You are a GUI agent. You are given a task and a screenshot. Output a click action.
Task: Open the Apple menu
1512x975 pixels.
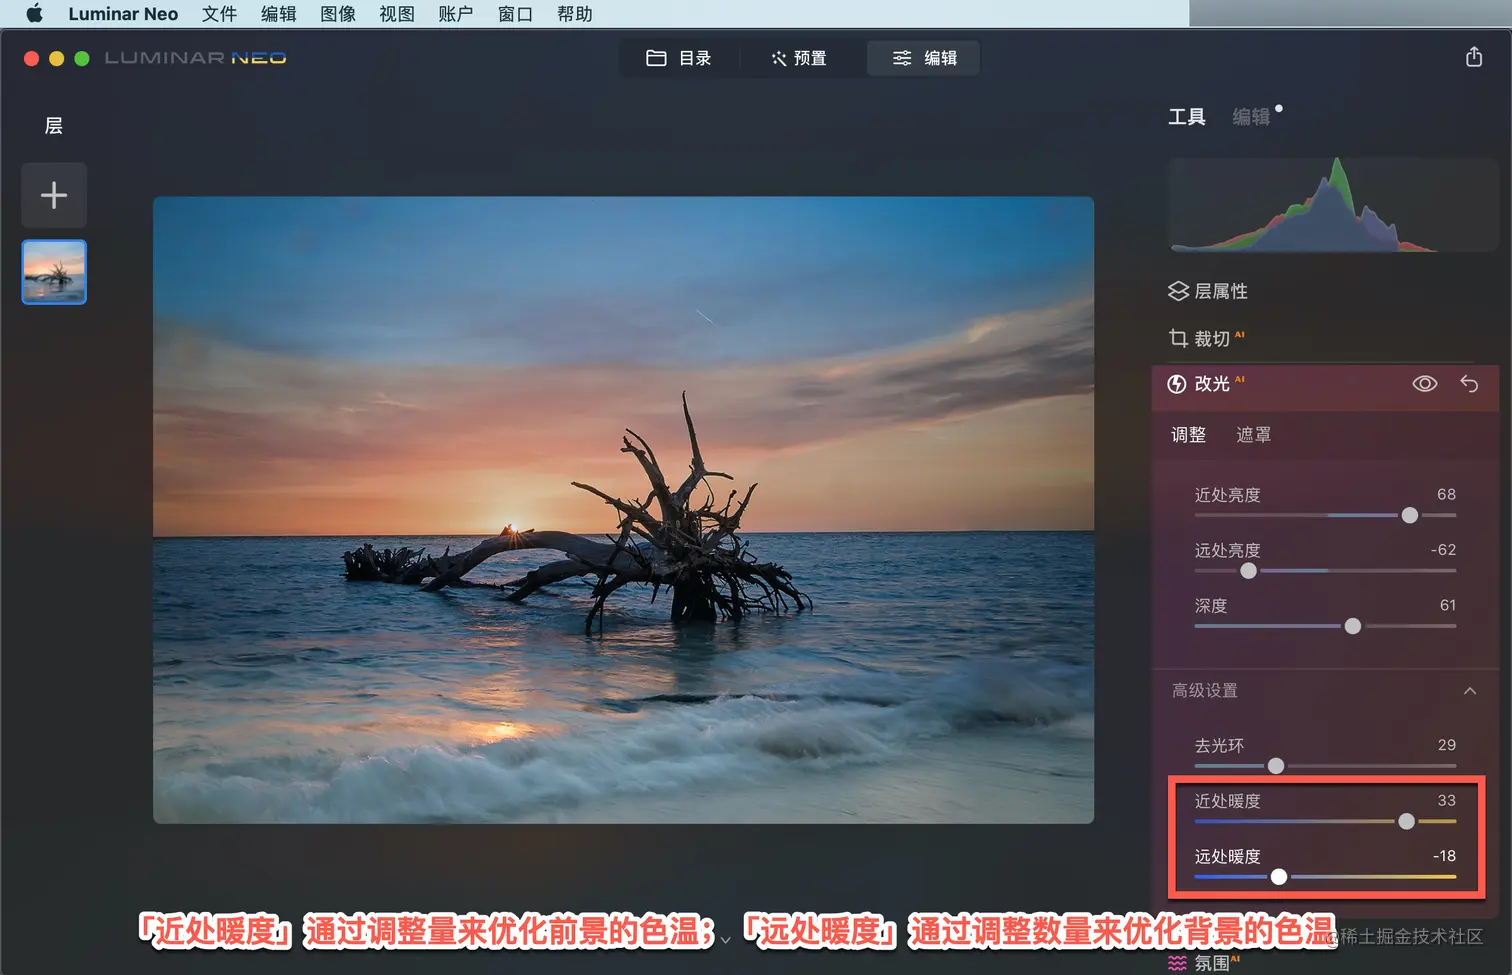tap(35, 14)
